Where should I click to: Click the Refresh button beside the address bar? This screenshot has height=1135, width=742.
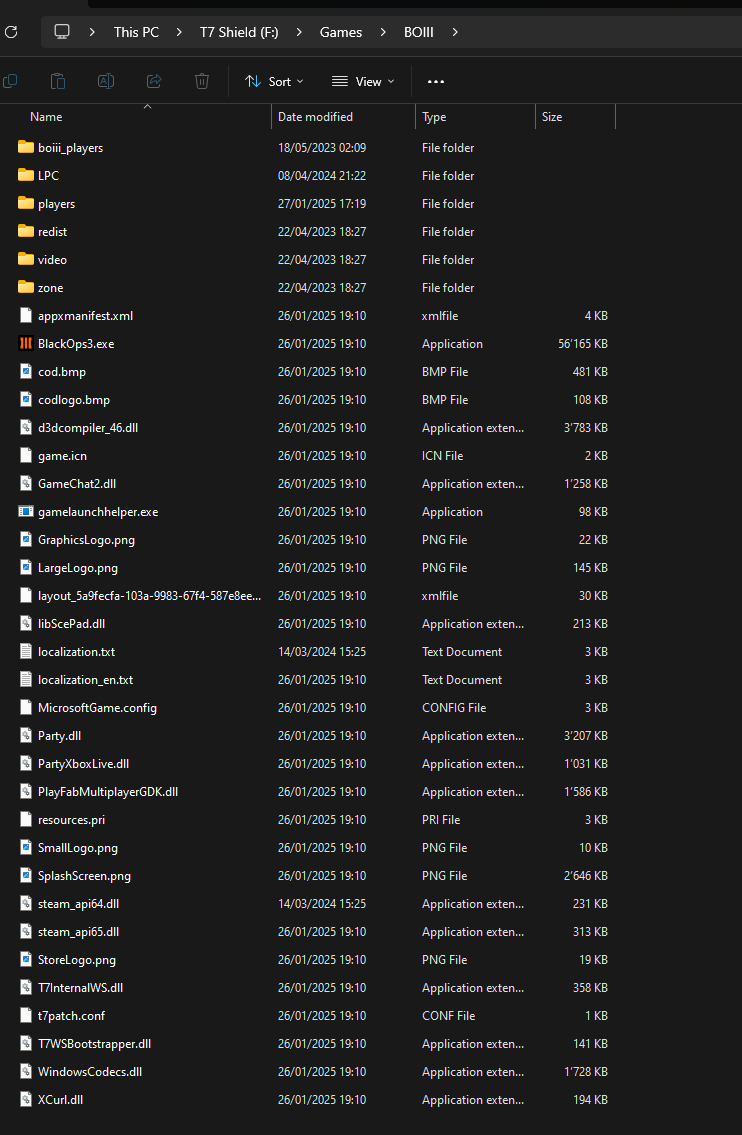click(x=11, y=32)
